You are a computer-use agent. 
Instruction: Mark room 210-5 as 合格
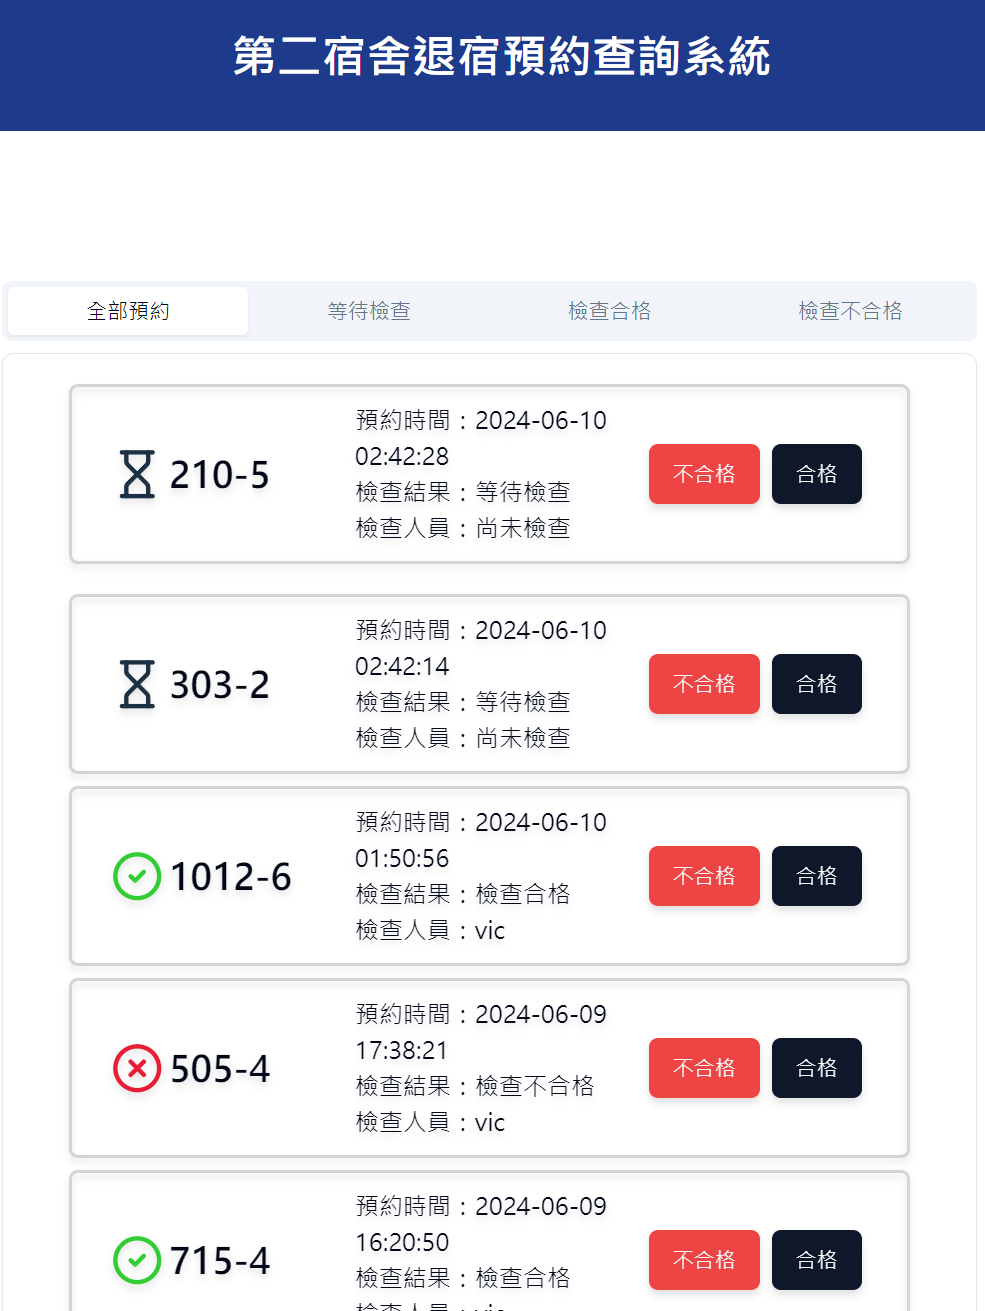[x=816, y=474]
